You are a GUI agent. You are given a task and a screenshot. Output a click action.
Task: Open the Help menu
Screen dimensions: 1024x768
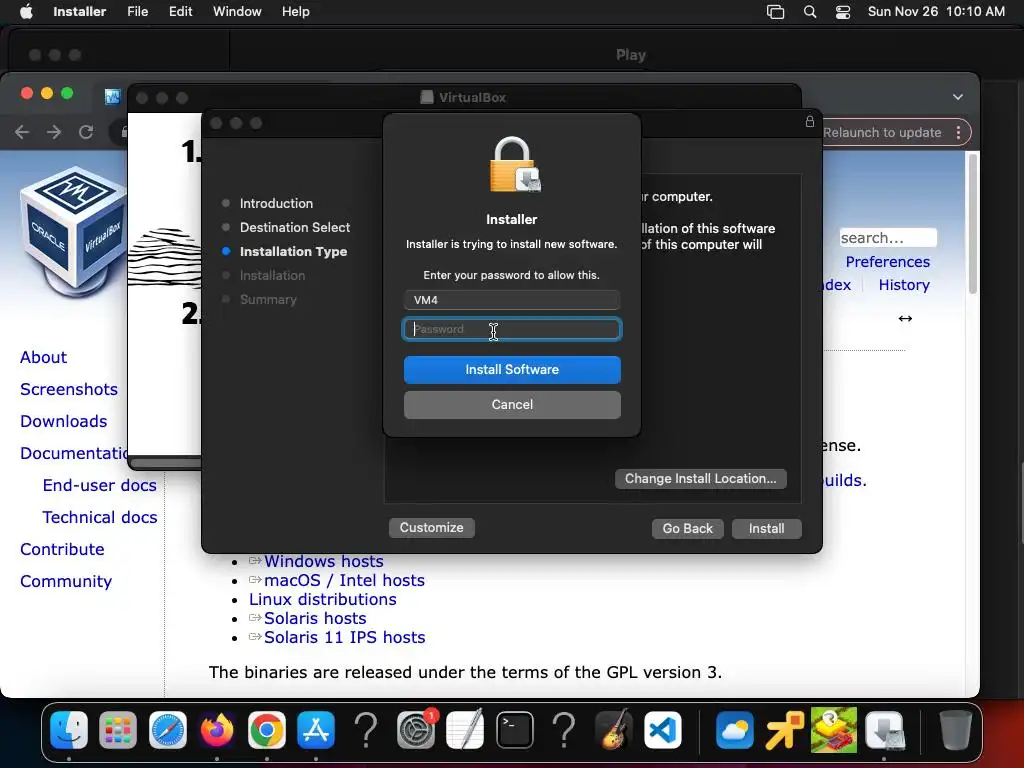(x=295, y=11)
